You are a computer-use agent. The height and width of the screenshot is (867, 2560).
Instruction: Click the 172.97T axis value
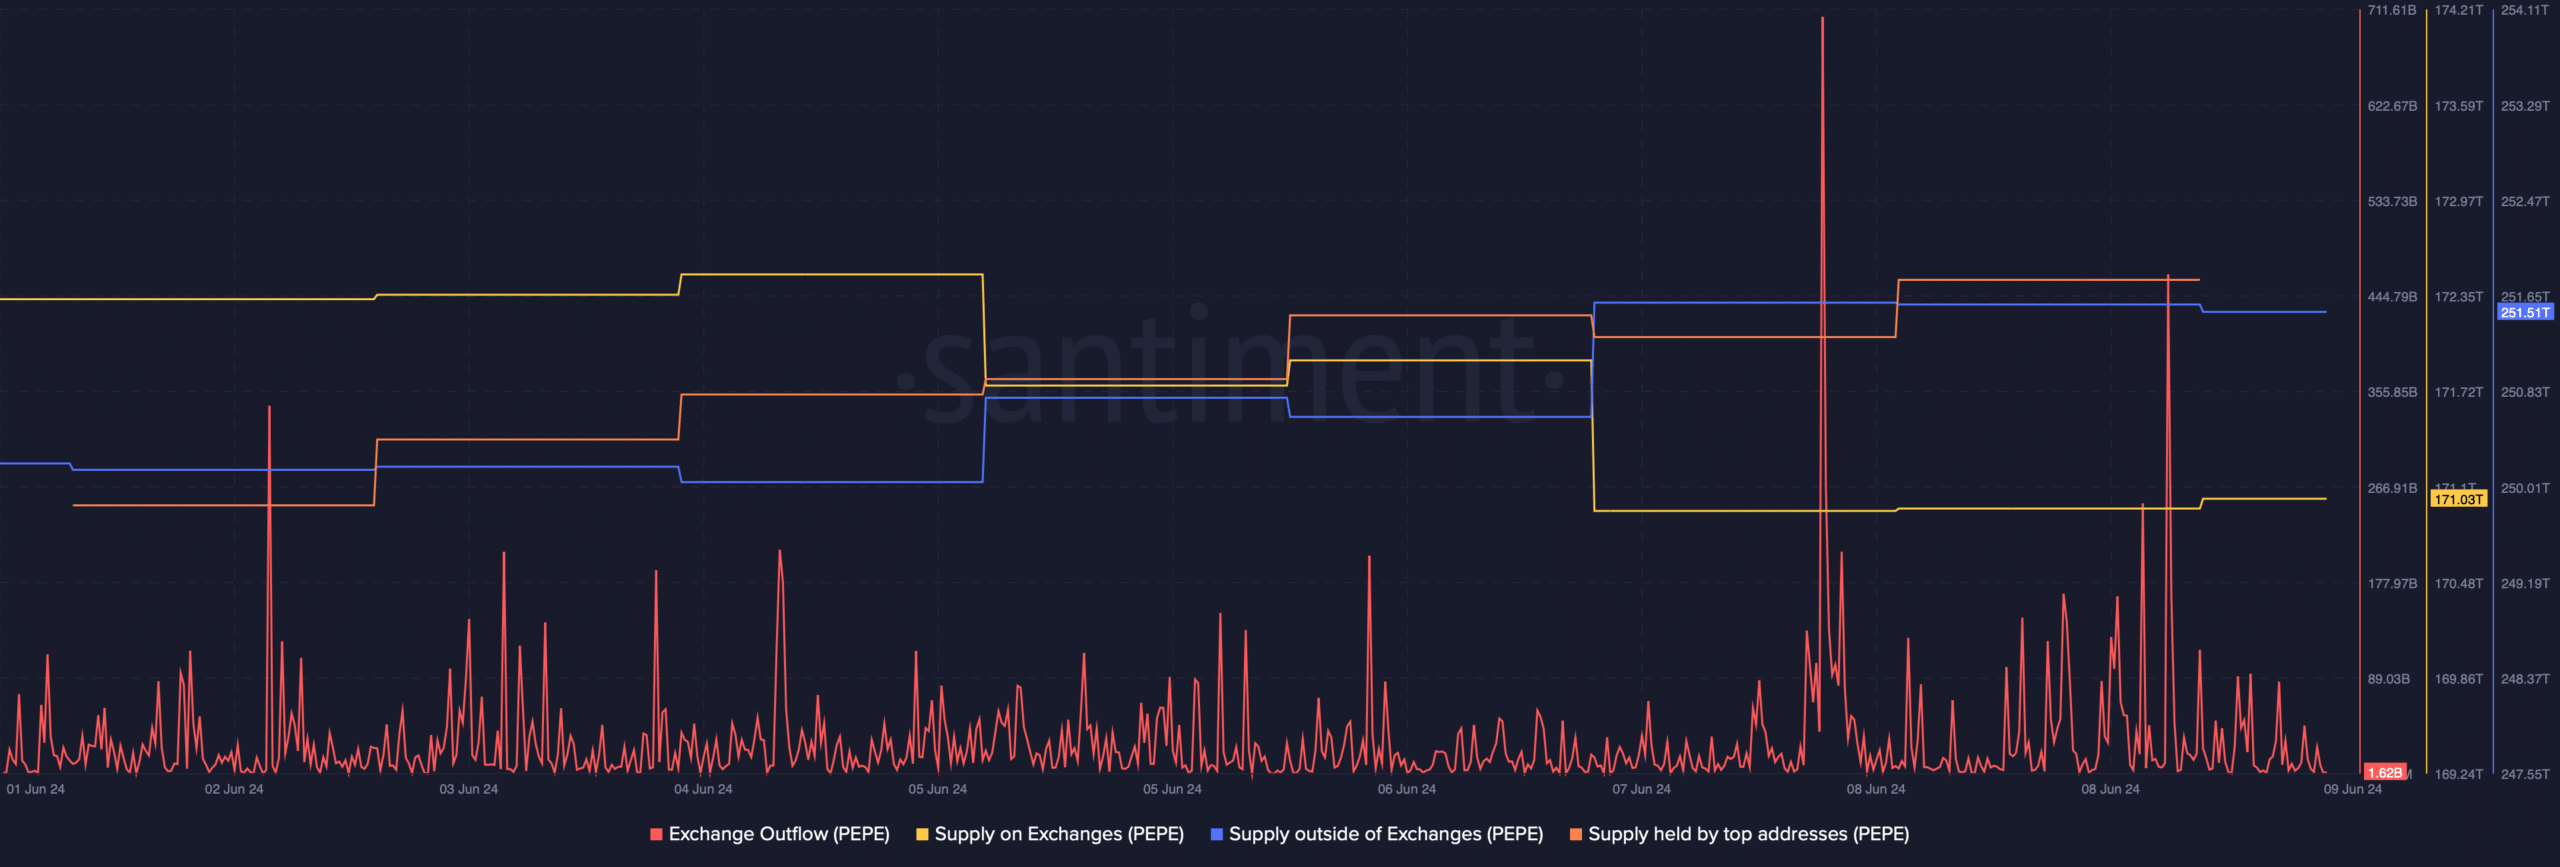tap(2459, 202)
